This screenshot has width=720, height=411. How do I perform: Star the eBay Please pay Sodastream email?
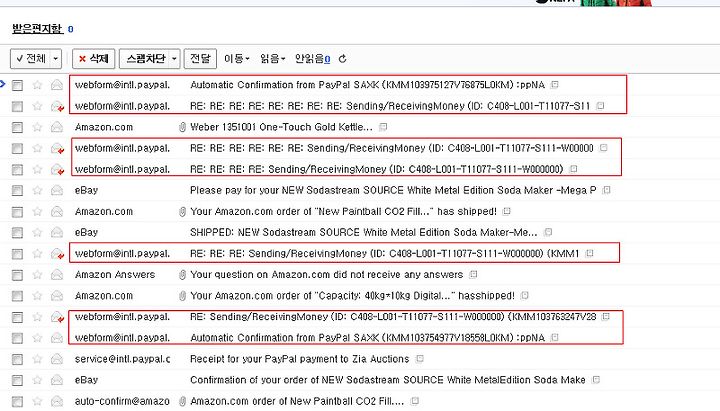tap(37, 191)
